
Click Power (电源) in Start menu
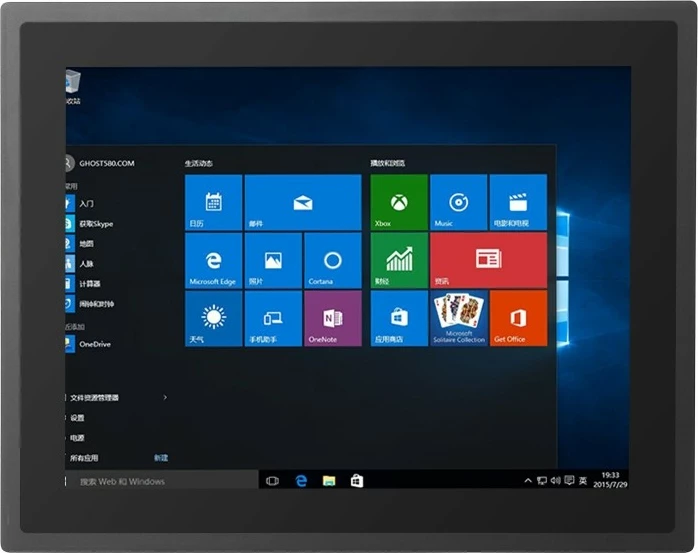(78, 437)
